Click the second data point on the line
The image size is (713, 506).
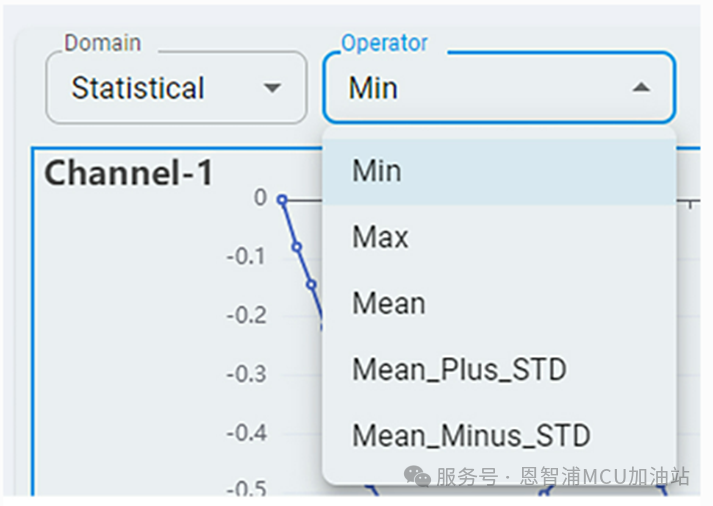coord(296,246)
